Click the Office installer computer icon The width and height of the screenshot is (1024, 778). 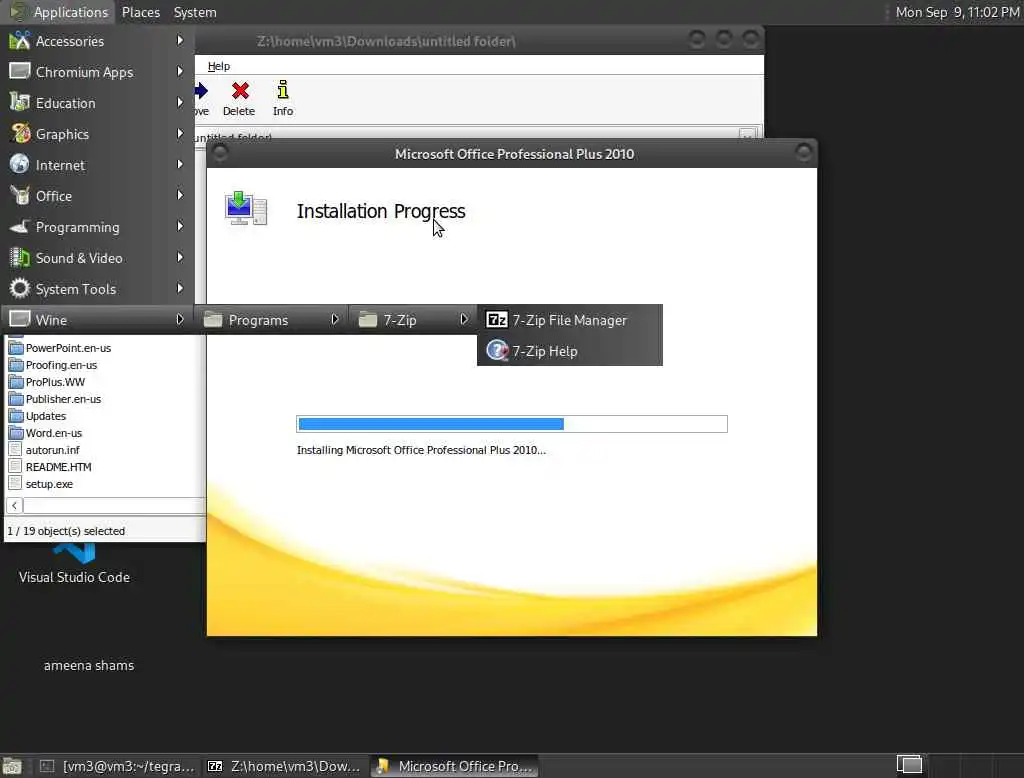[246, 208]
